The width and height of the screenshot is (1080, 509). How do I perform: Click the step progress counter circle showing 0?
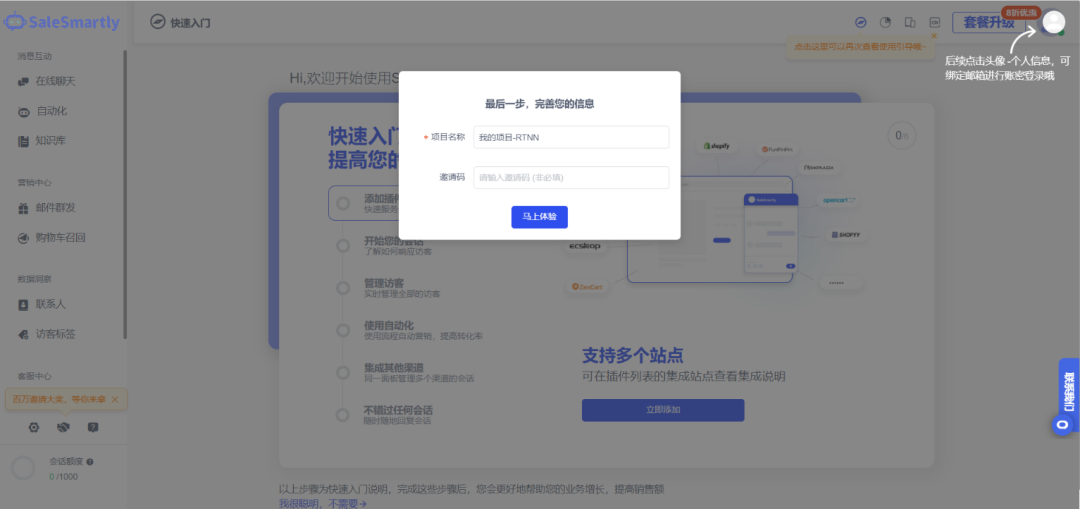902,136
